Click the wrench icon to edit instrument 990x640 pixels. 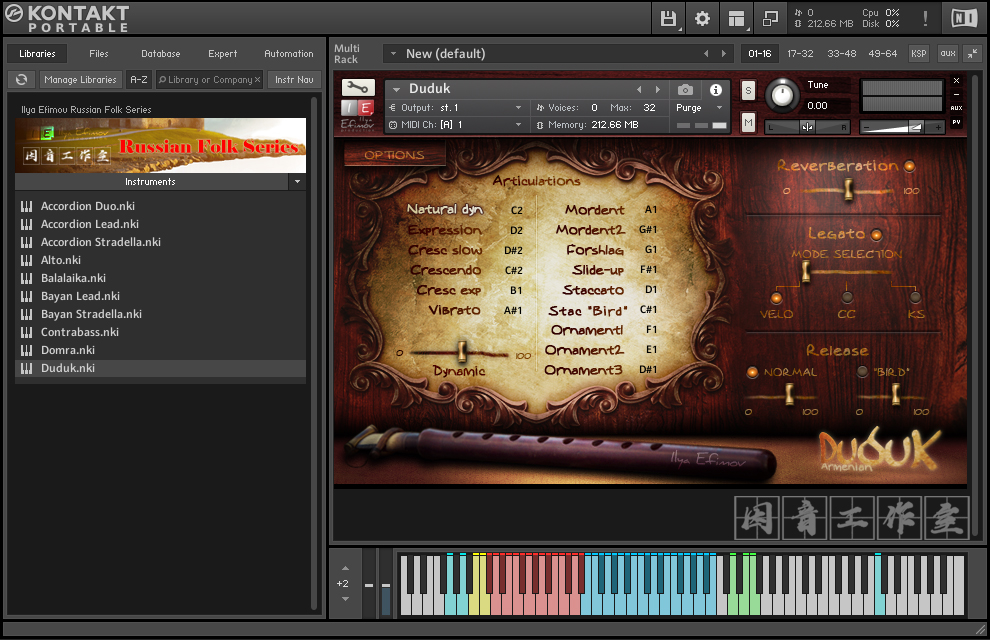[x=357, y=88]
